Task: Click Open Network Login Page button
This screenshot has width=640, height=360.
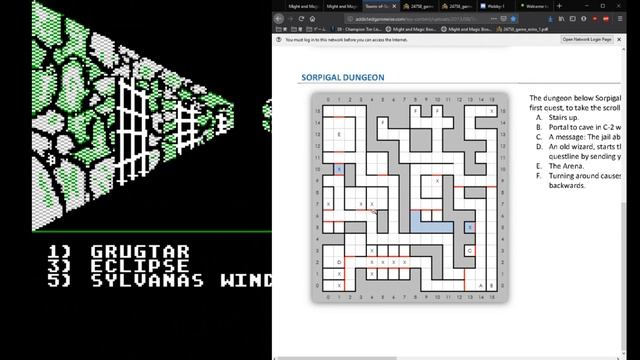Action: pos(587,40)
